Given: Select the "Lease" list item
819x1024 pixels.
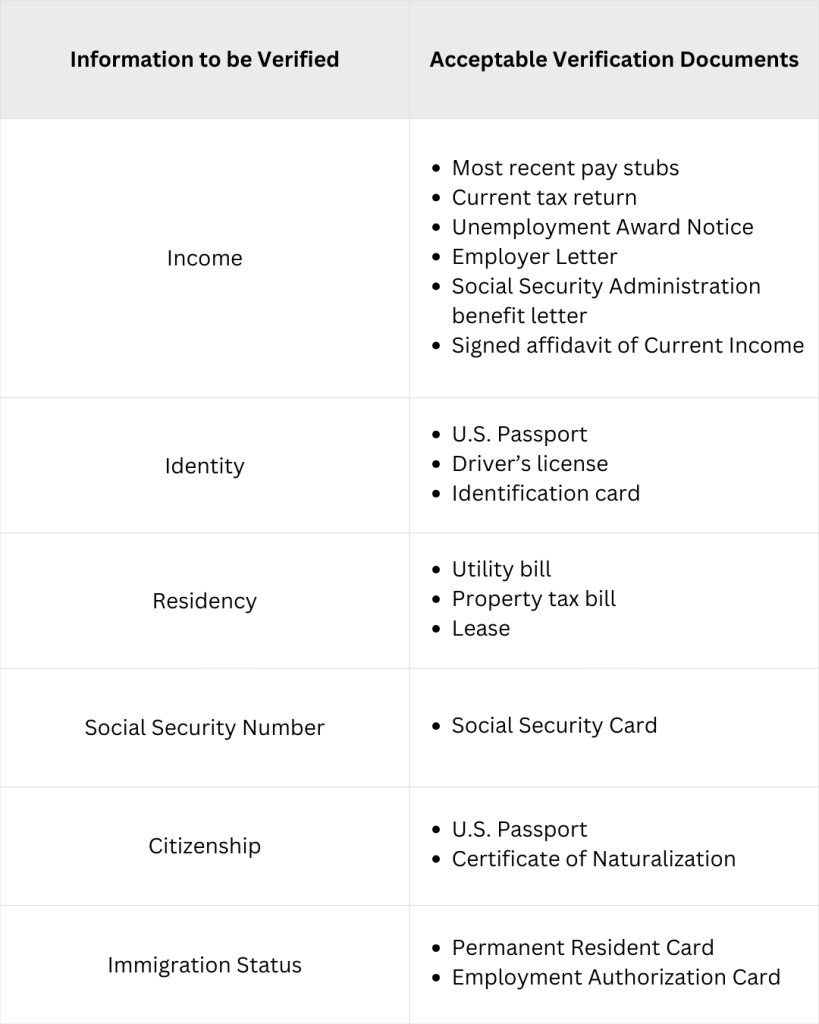Looking at the screenshot, I should pos(480,628).
